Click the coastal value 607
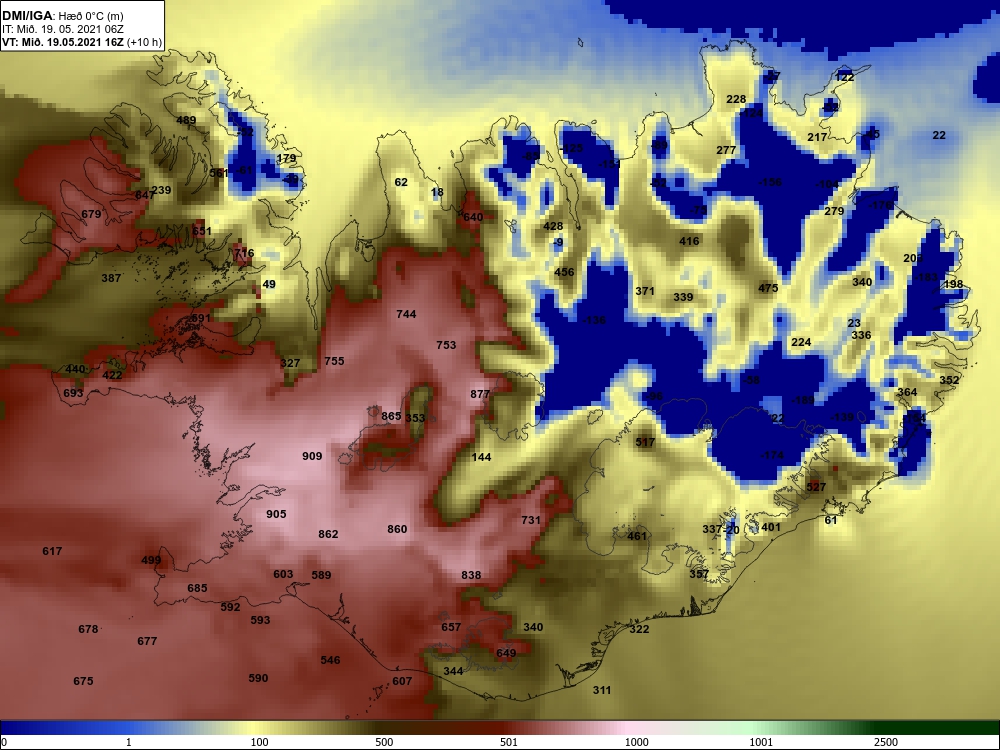This screenshot has height=750, width=1000. click(402, 681)
